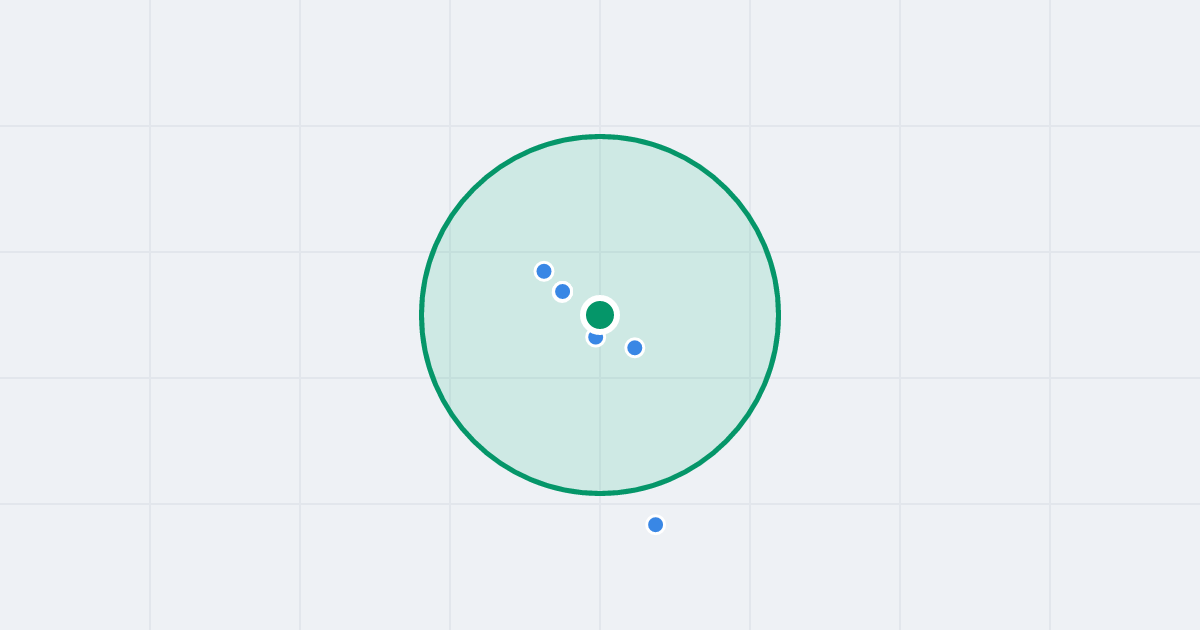Pick the blue dot nearest upper-left of green marker
Image resolution: width=1200 pixels, height=630 pixels.
point(562,292)
